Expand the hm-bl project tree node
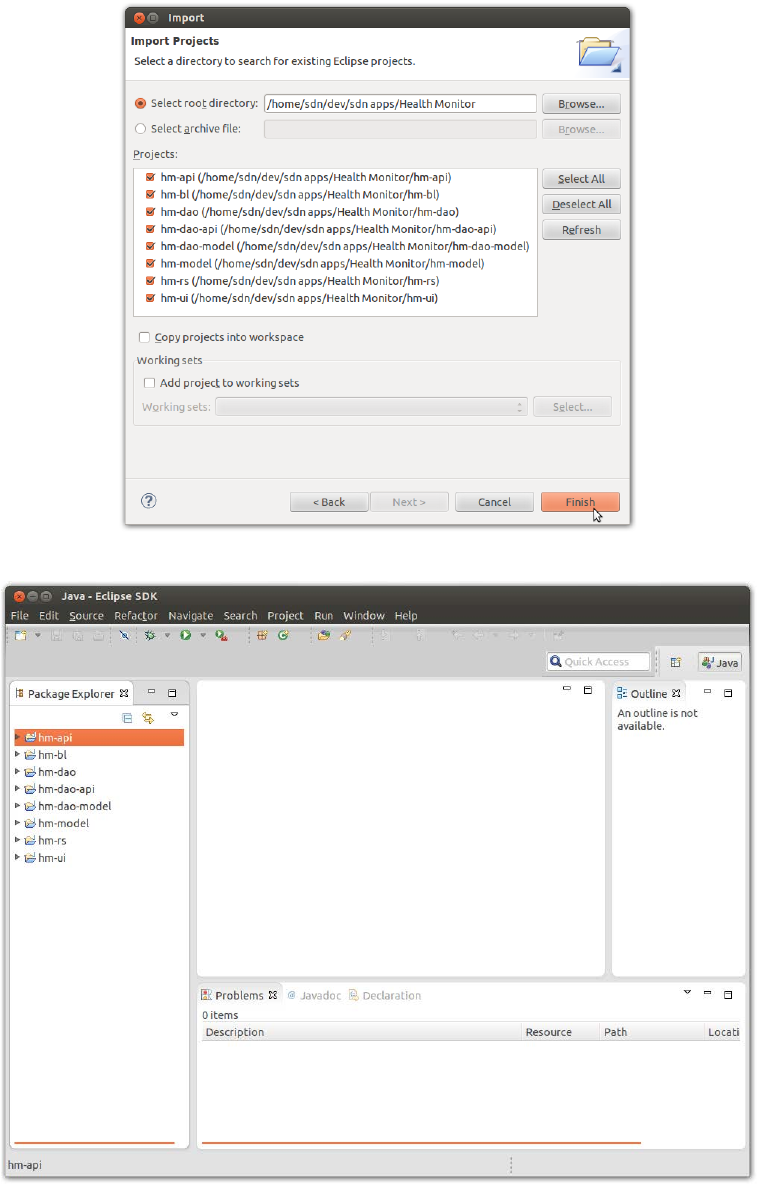 pos(17,754)
